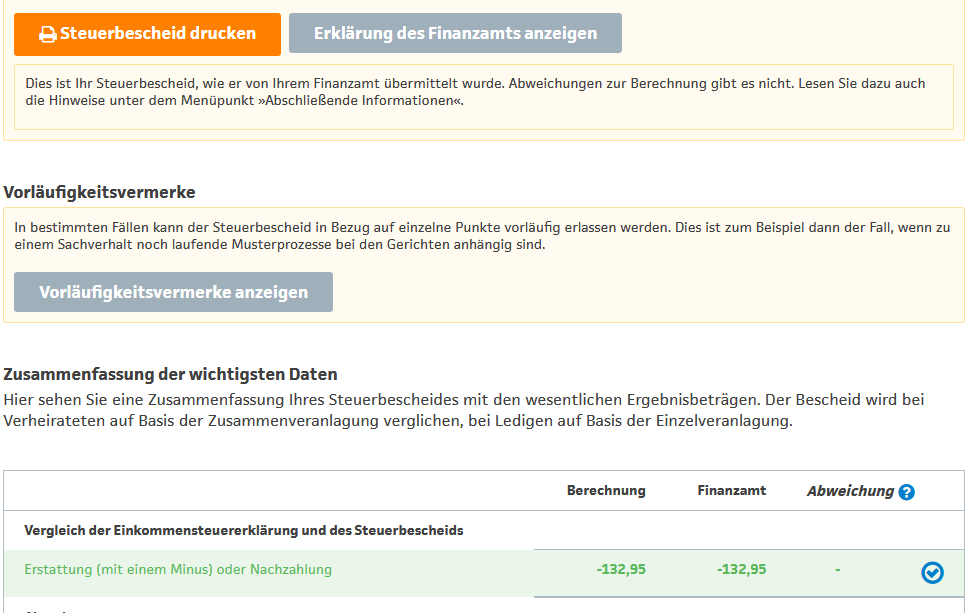Open Vorläufigkeitsvermerke anzeigen
This screenshot has width=975, height=613.
173,292
